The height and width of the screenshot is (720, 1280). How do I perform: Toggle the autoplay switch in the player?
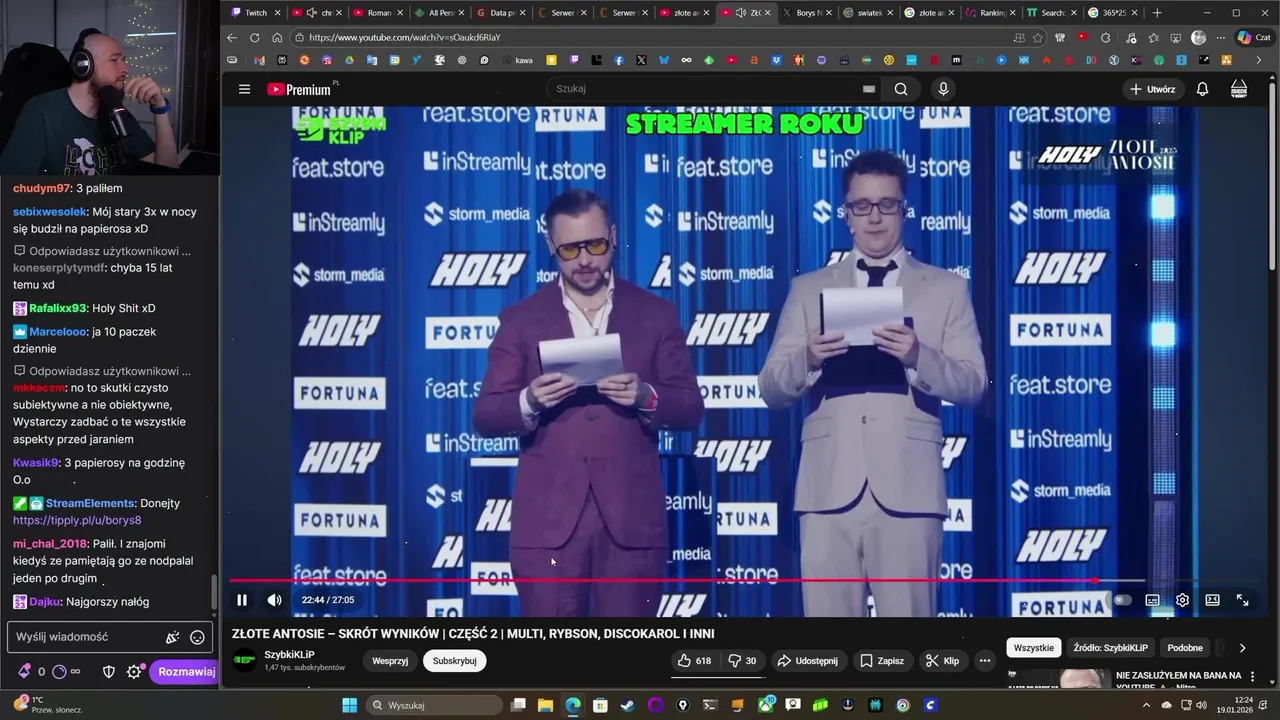pos(1123,600)
